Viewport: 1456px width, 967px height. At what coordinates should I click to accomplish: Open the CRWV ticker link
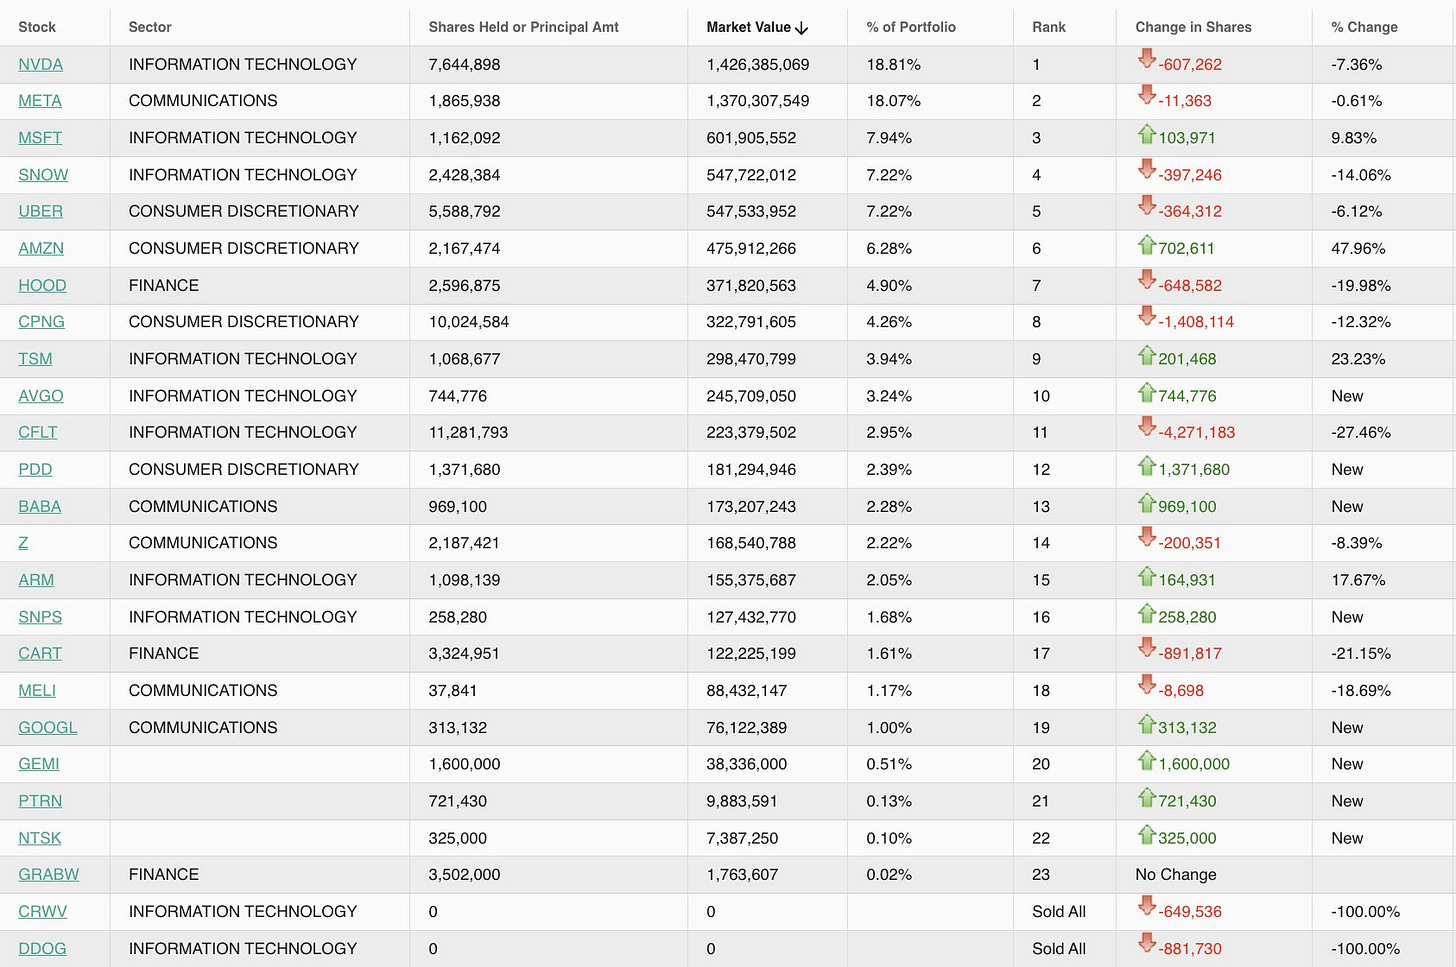pos(43,911)
